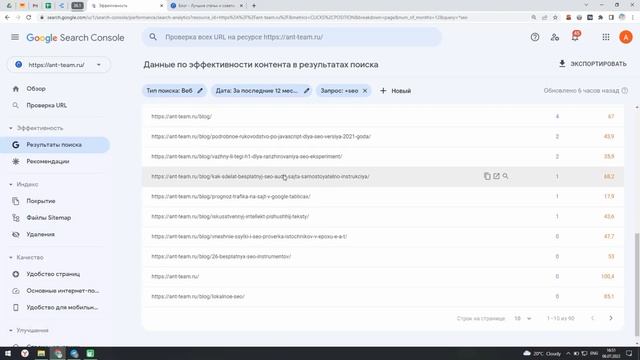Open File Explorer from the taskbar

click(41, 353)
